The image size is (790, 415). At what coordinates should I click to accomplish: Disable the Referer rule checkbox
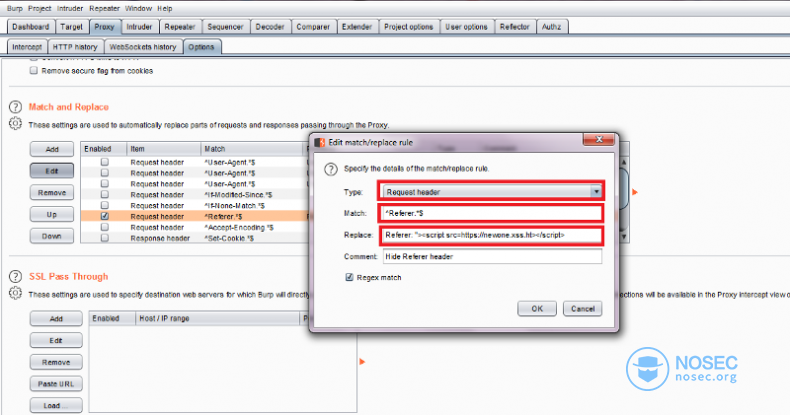pyautogui.click(x=104, y=216)
